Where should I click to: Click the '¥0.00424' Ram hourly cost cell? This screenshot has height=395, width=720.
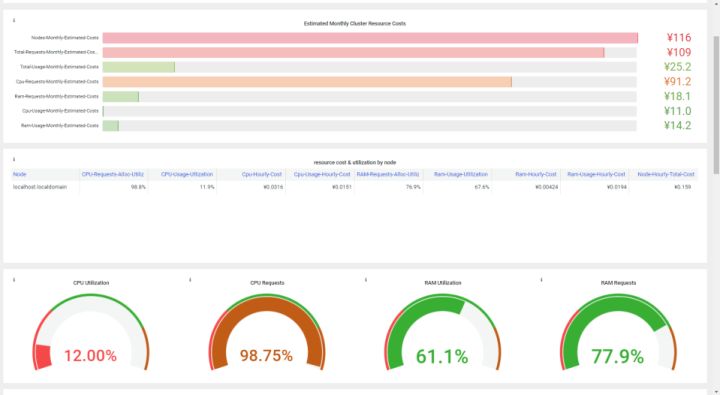547,187
